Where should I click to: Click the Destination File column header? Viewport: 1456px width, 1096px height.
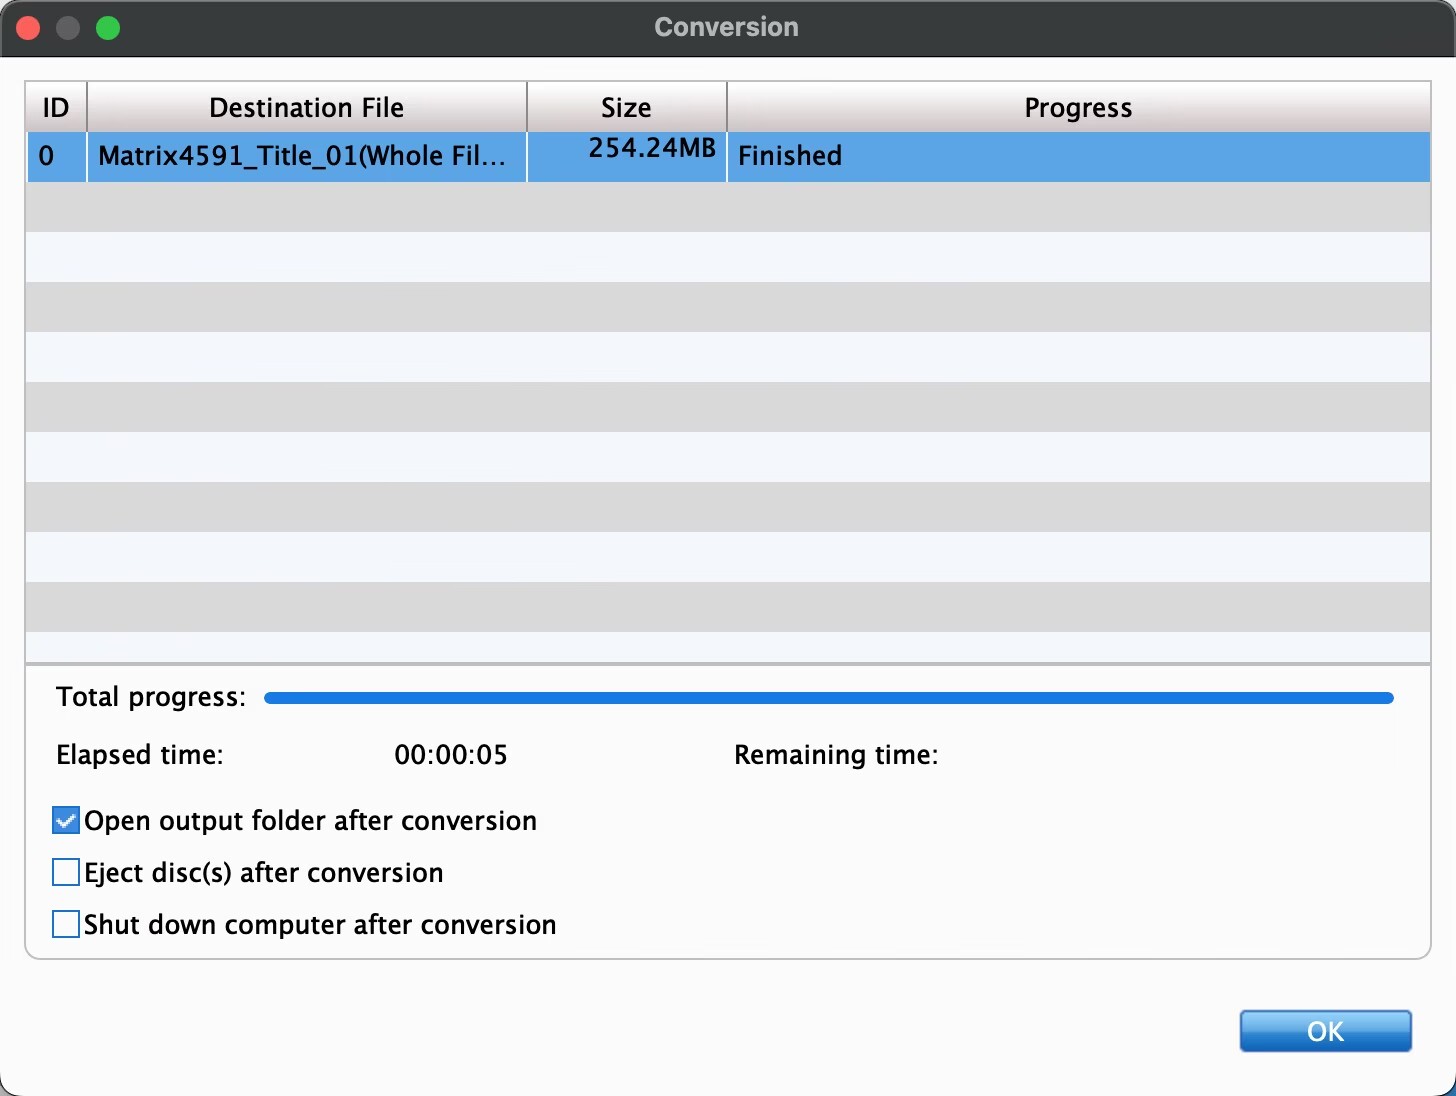pos(306,108)
